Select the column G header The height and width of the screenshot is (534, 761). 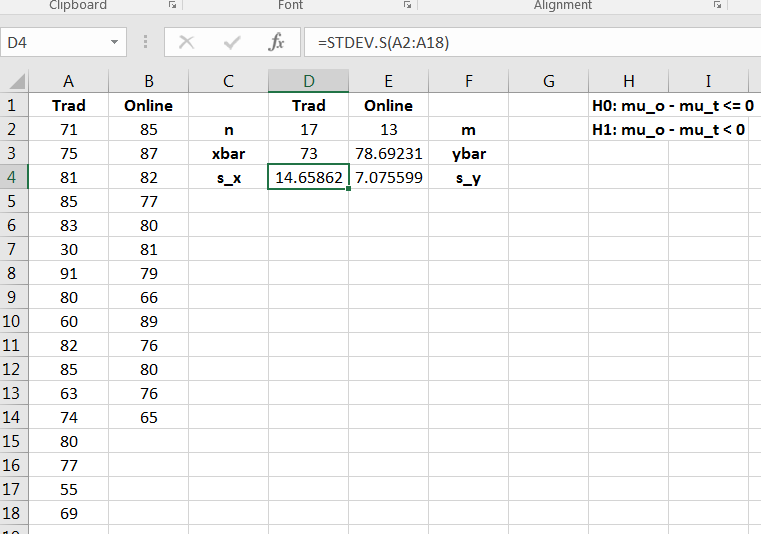[x=548, y=82]
